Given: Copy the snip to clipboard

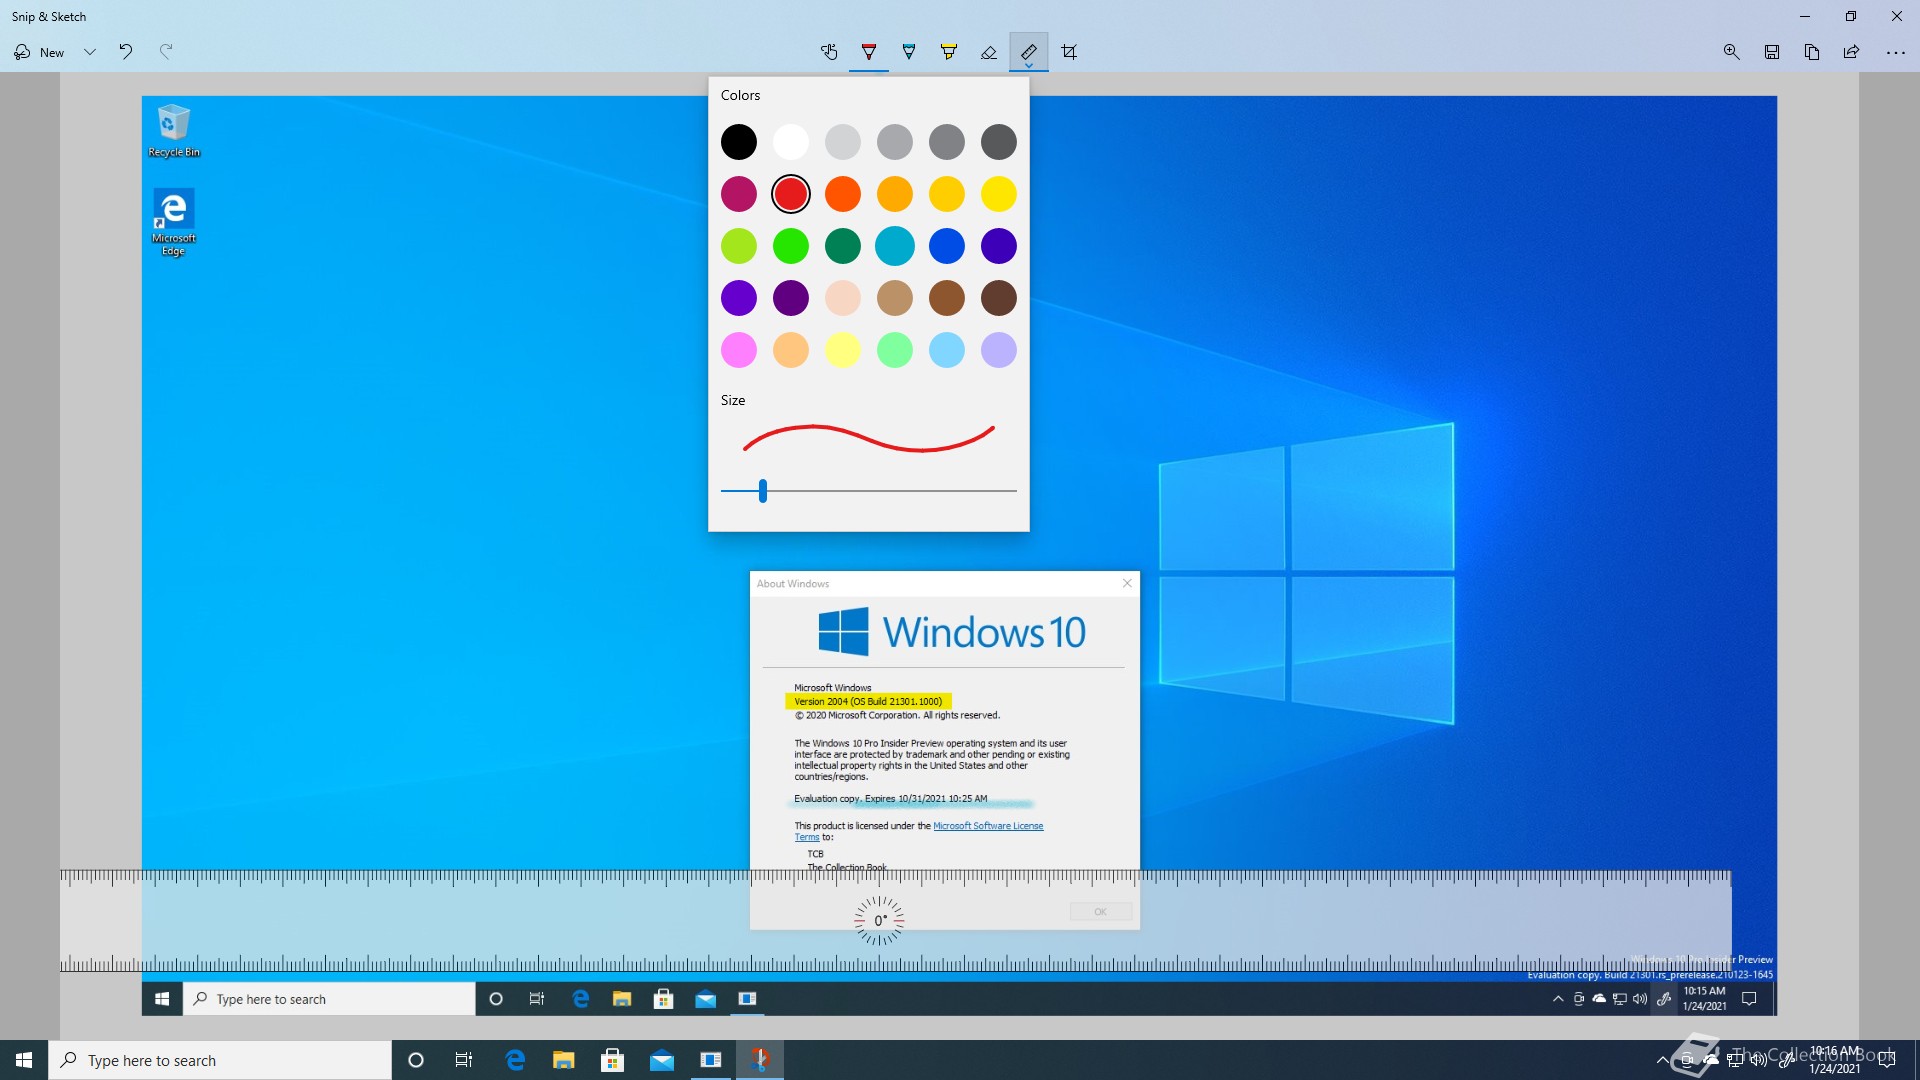Looking at the screenshot, I should (x=1812, y=52).
